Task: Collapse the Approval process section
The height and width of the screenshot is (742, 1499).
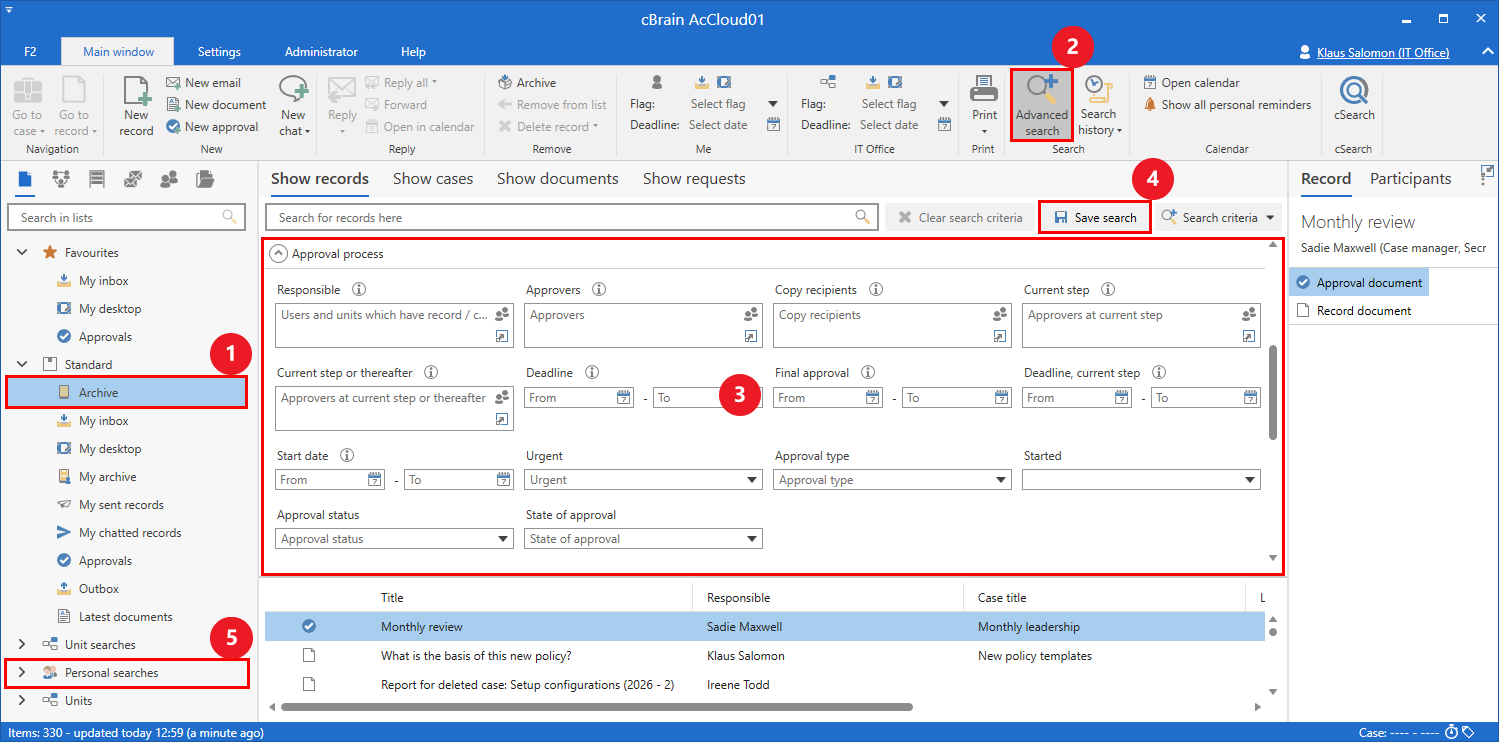Action: coord(279,254)
